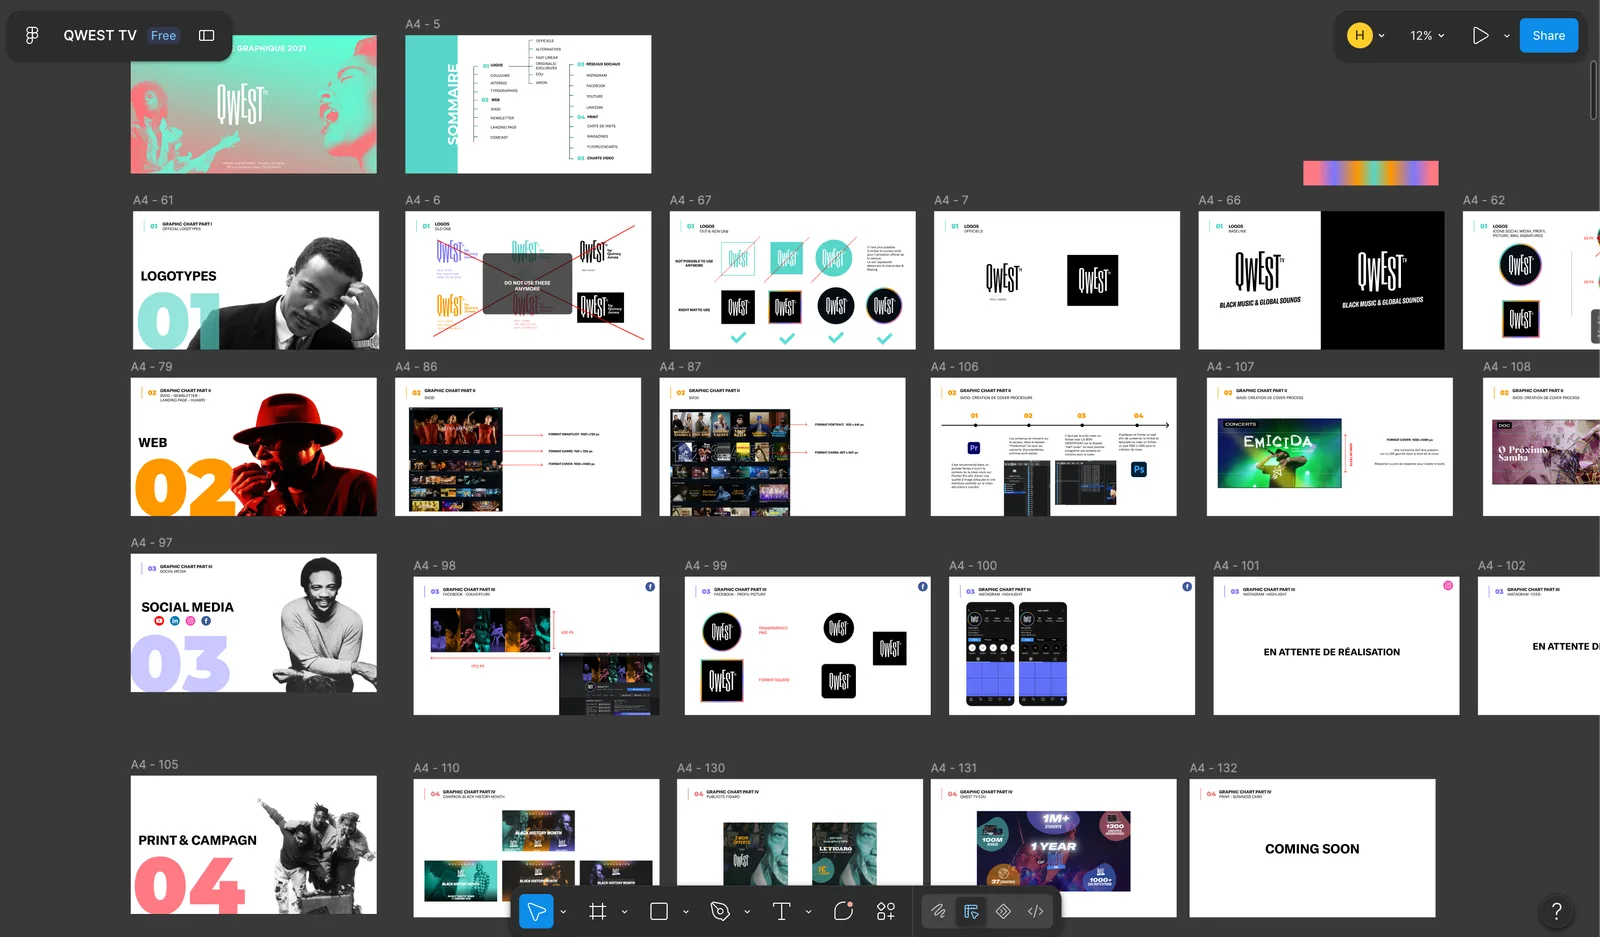Select the PRINT & CAMPAGN 04 frame

click(x=254, y=845)
